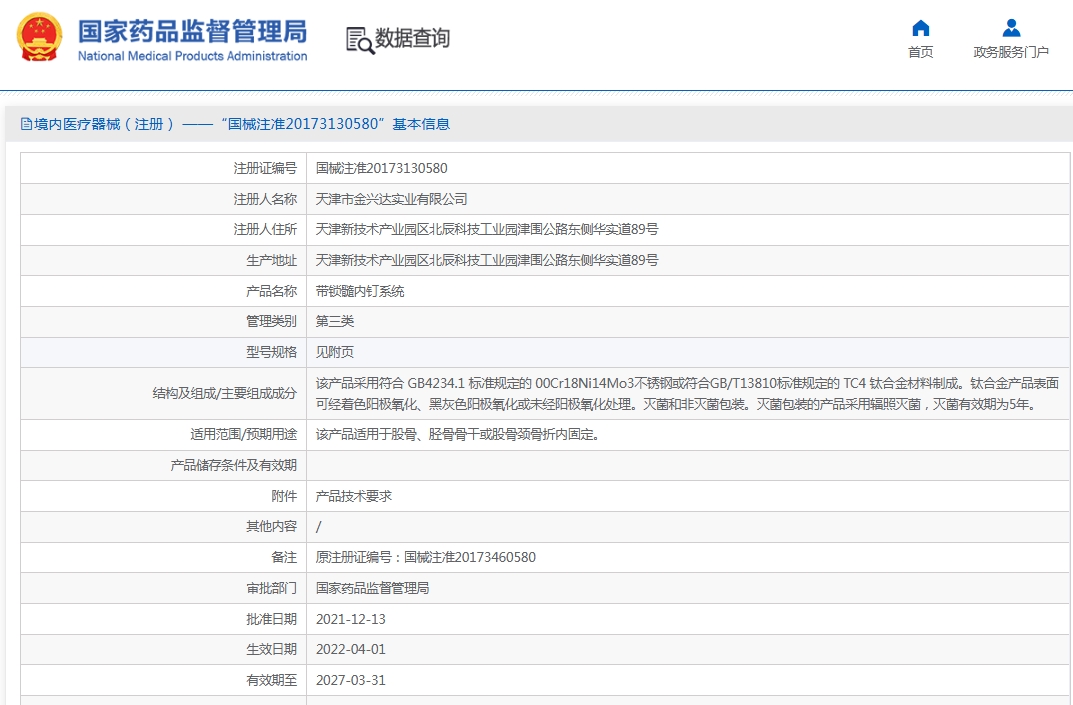Click the 生效日期 label

272,649
